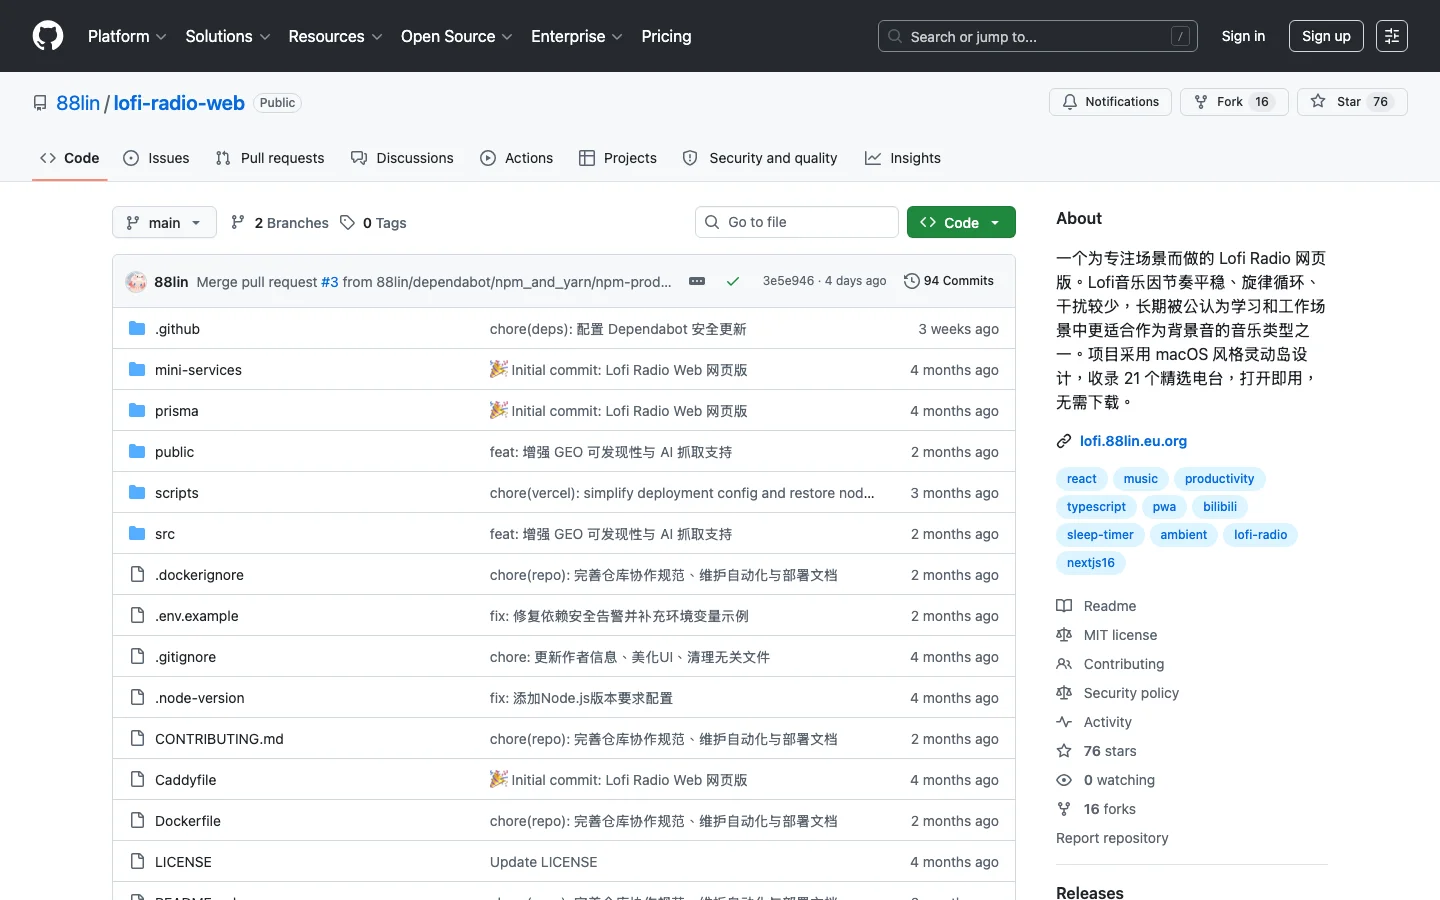Image resolution: width=1440 pixels, height=900 pixels.
Task: Click Report repository link
Action: click(1112, 838)
